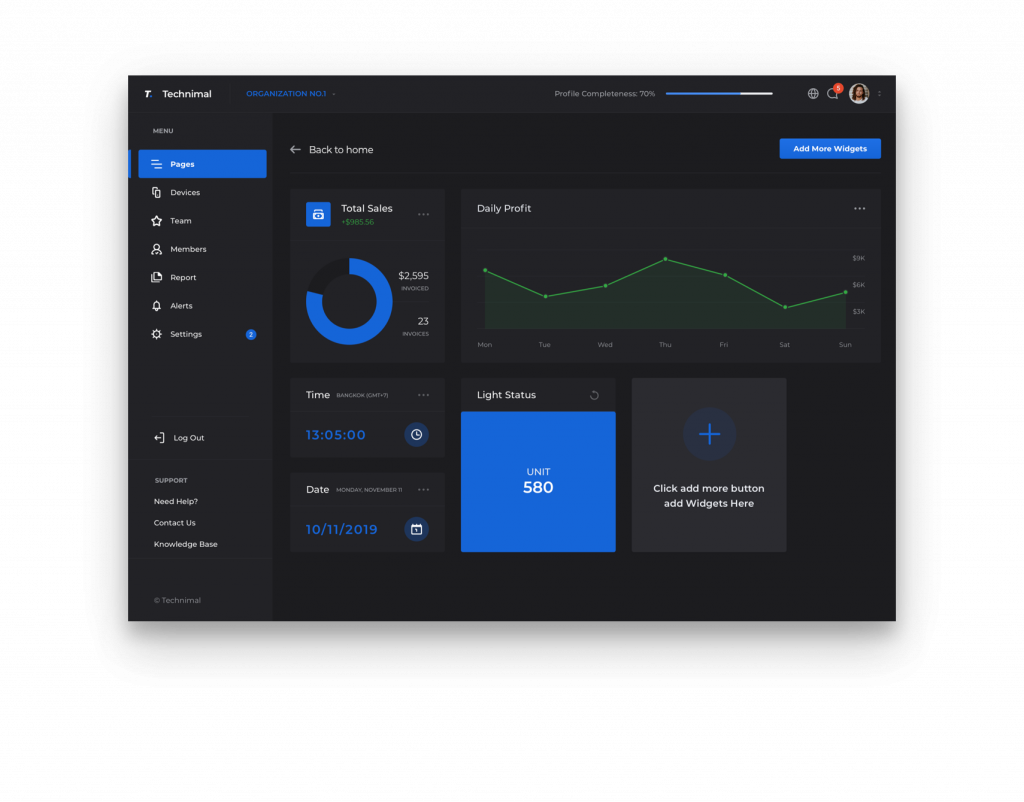Refresh the Light Status widget

594,395
